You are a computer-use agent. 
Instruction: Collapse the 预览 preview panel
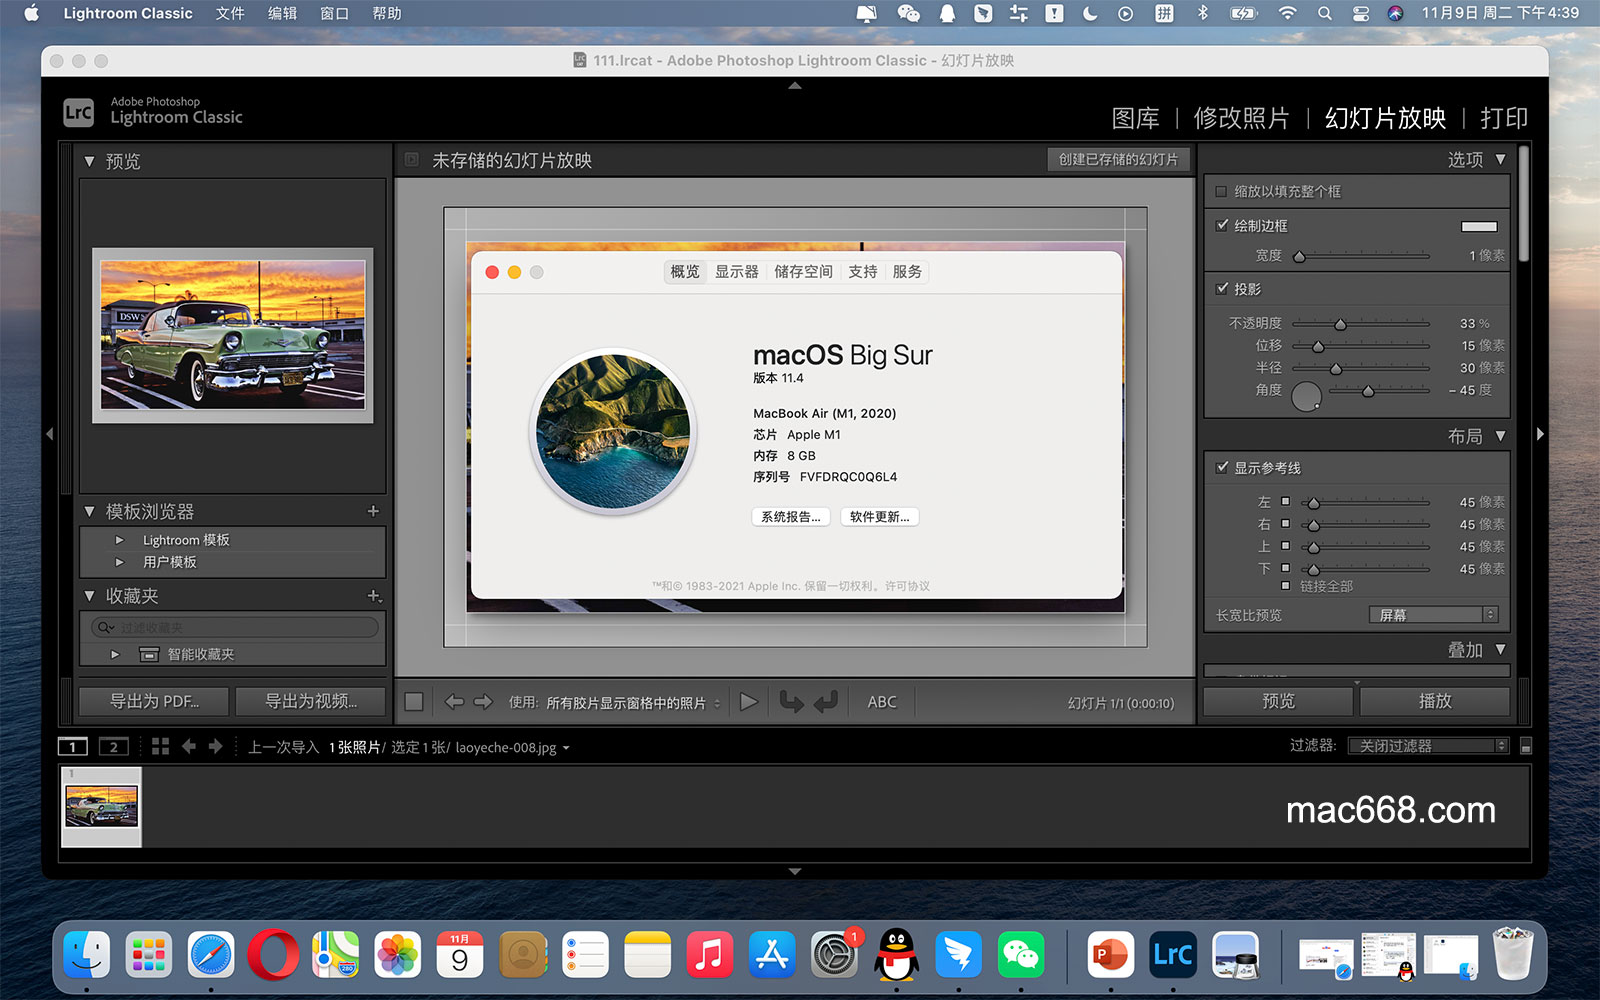click(x=89, y=161)
